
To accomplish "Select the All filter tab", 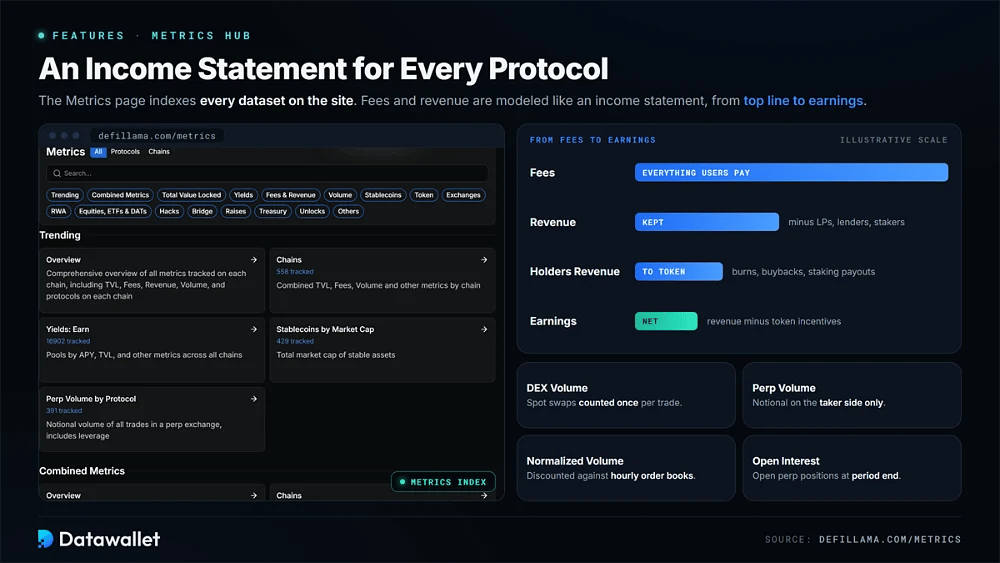I will (98, 152).
